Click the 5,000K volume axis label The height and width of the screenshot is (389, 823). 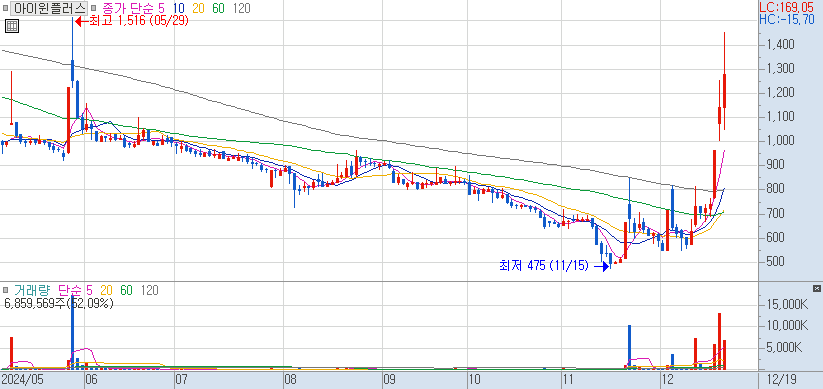click(785, 348)
